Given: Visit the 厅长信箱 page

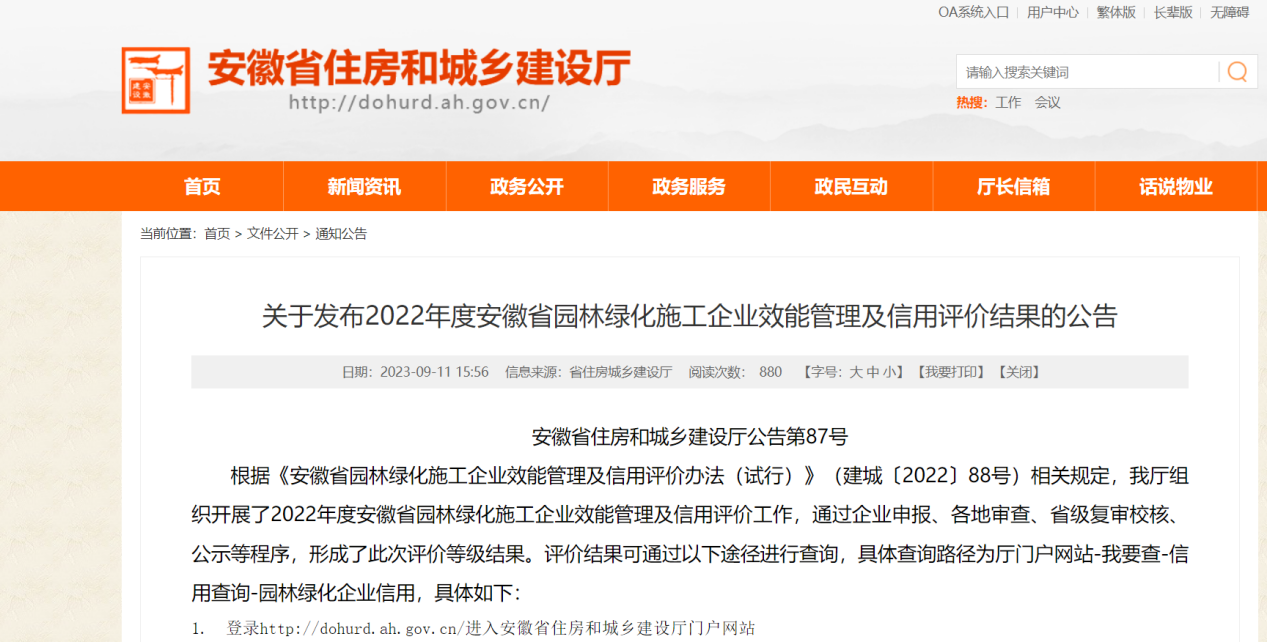Looking at the screenshot, I should tap(1013, 186).
